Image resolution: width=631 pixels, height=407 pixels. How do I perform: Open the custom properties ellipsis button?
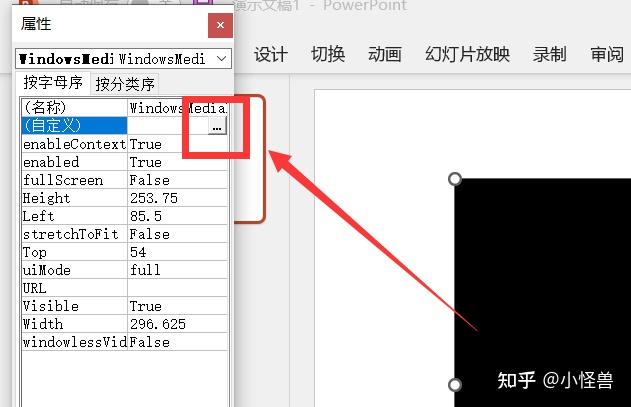(x=217, y=126)
